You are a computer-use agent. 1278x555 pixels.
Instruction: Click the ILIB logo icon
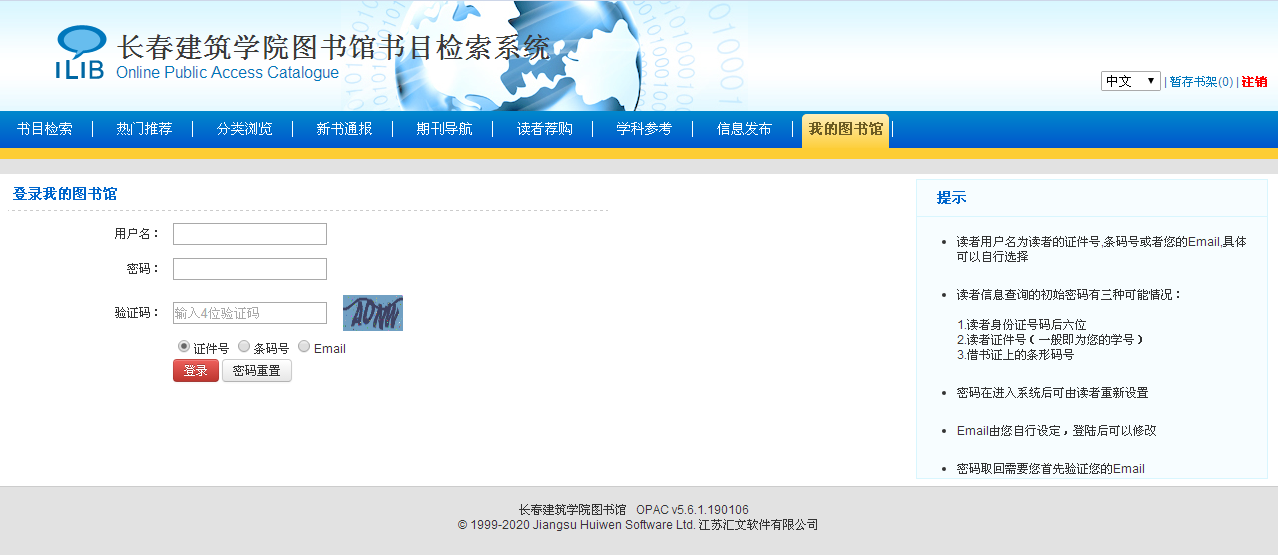(80, 53)
